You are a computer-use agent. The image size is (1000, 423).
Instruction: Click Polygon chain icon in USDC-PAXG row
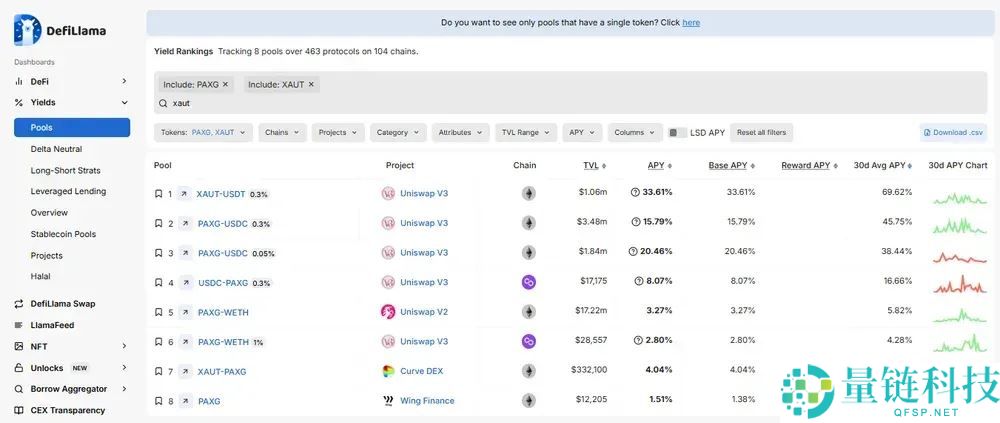[528, 283]
